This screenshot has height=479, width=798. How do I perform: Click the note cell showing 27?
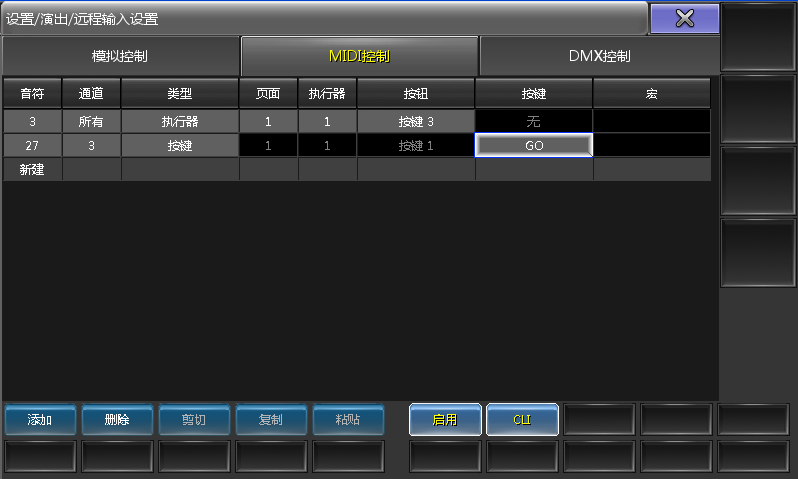(32, 145)
